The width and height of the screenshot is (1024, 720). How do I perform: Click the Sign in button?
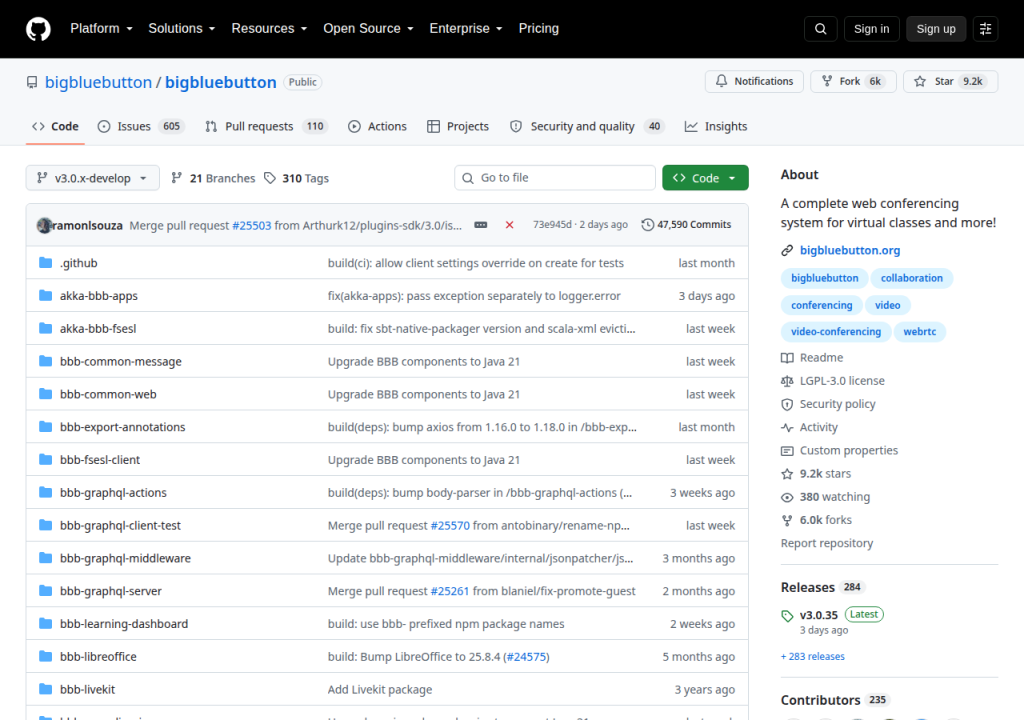[x=871, y=29]
